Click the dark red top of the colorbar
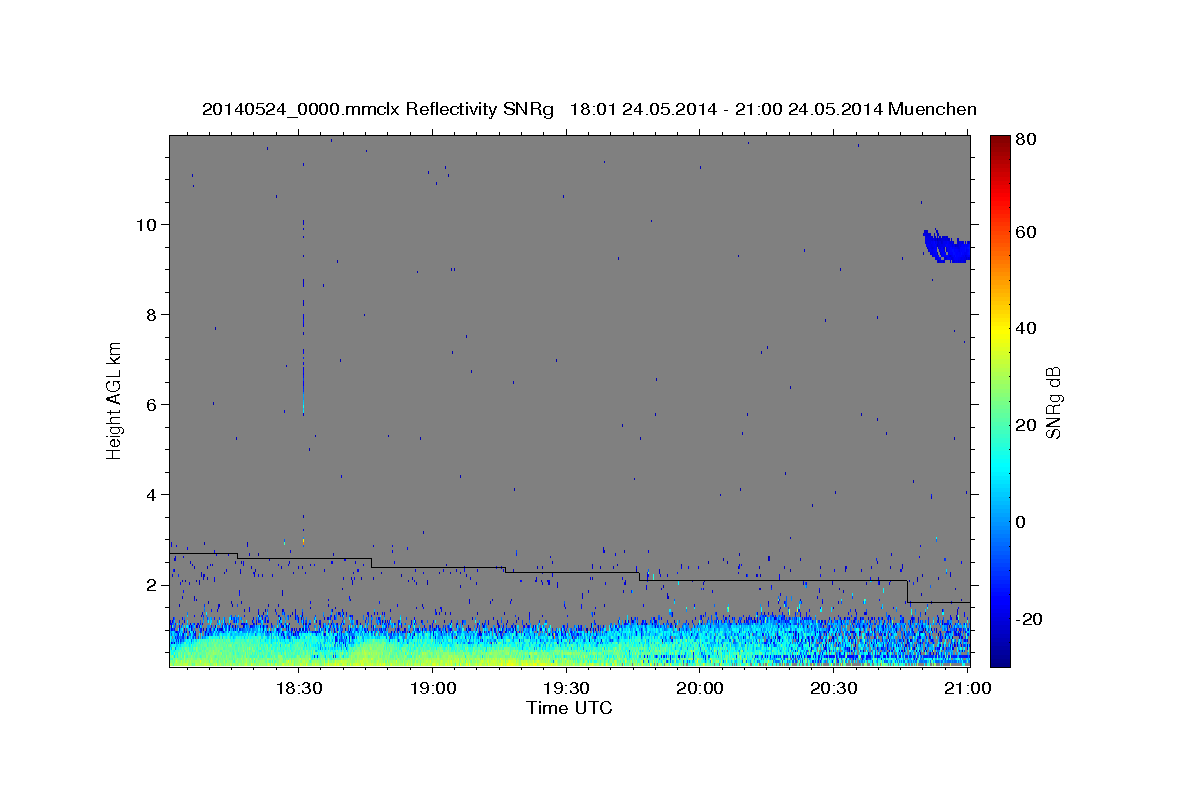Viewport: 1200px width, 800px height. (x=1000, y=145)
